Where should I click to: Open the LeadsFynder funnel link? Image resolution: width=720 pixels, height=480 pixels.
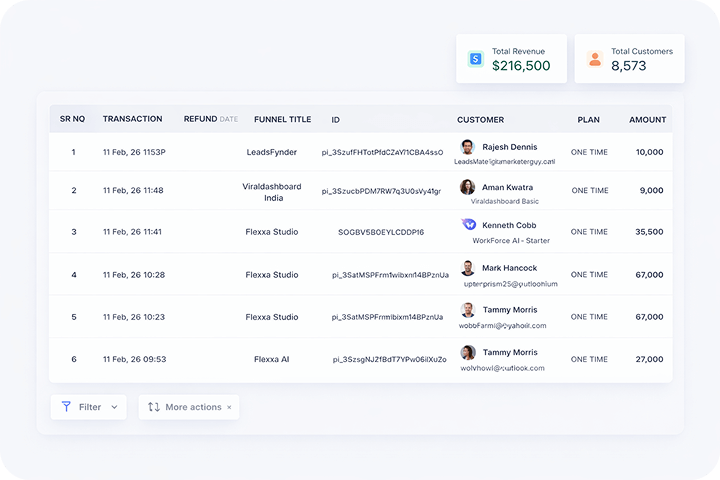(271, 152)
